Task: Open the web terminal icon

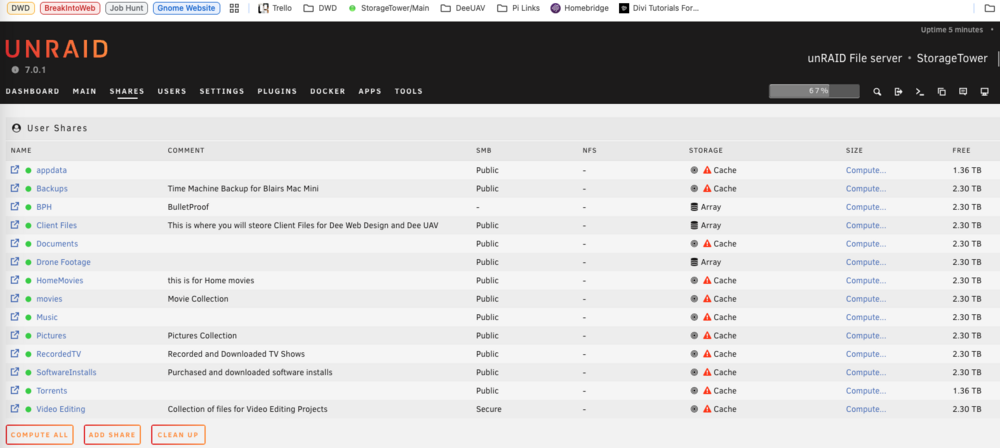Action: tap(920, 92)
